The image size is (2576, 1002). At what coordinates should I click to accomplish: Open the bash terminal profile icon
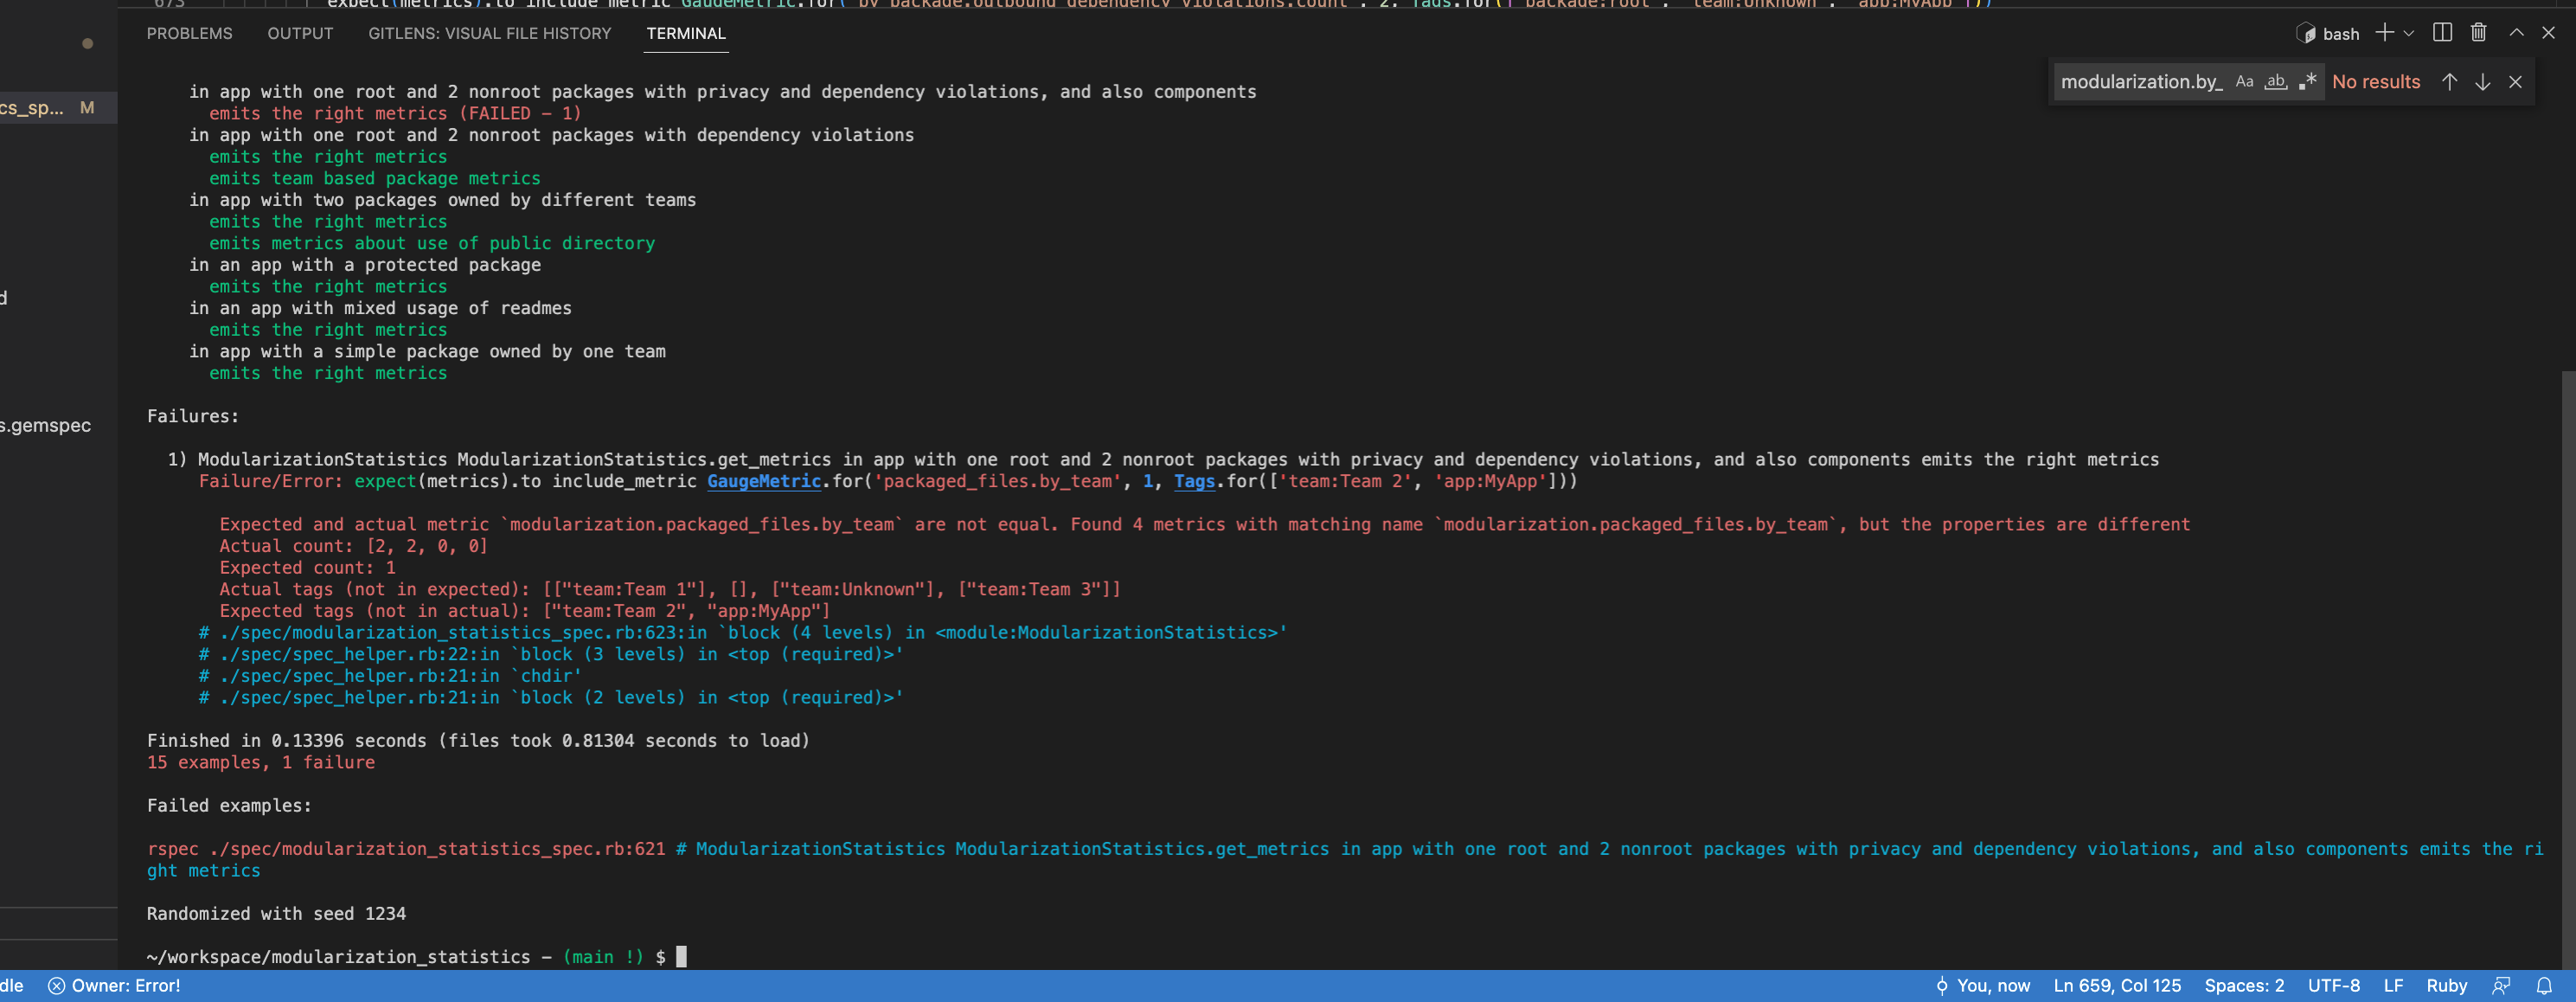[2305, 33]
